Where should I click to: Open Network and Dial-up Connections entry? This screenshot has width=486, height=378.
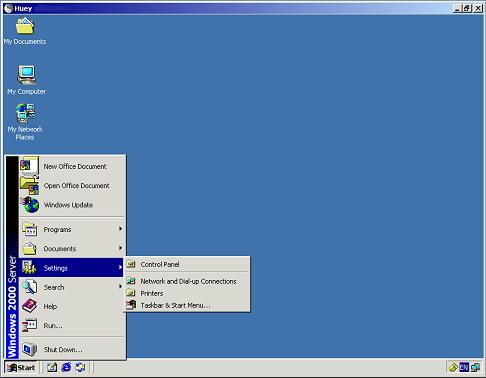tap(187, 281)
